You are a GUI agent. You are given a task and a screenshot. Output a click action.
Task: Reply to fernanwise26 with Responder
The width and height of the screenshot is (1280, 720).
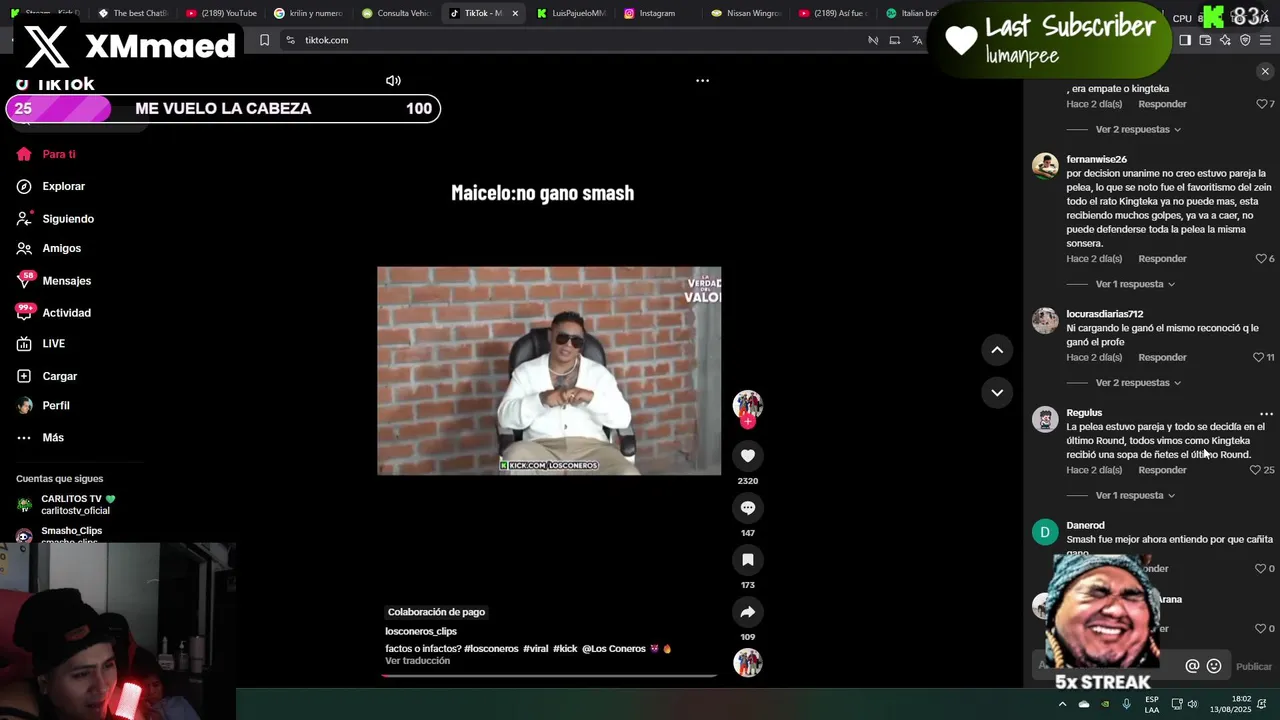tap(1162, 259)
